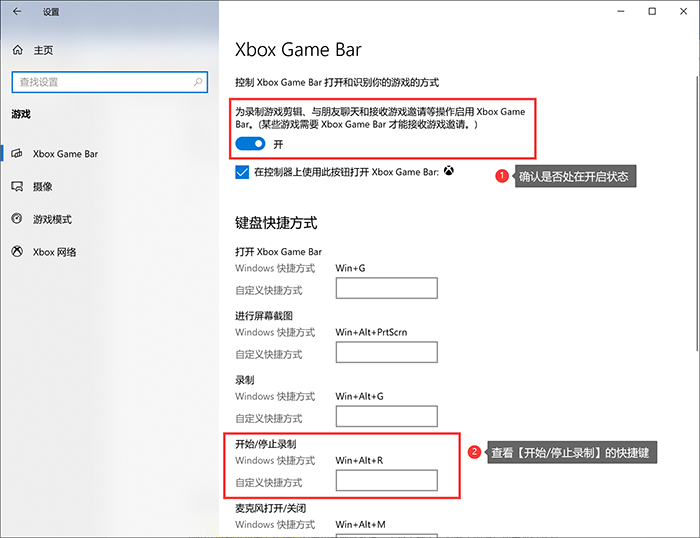Click the Xbox Game Bar sidebar icon
Image resolution: width=700 pixels, height=538 pixels.
(x=17, y=154)
